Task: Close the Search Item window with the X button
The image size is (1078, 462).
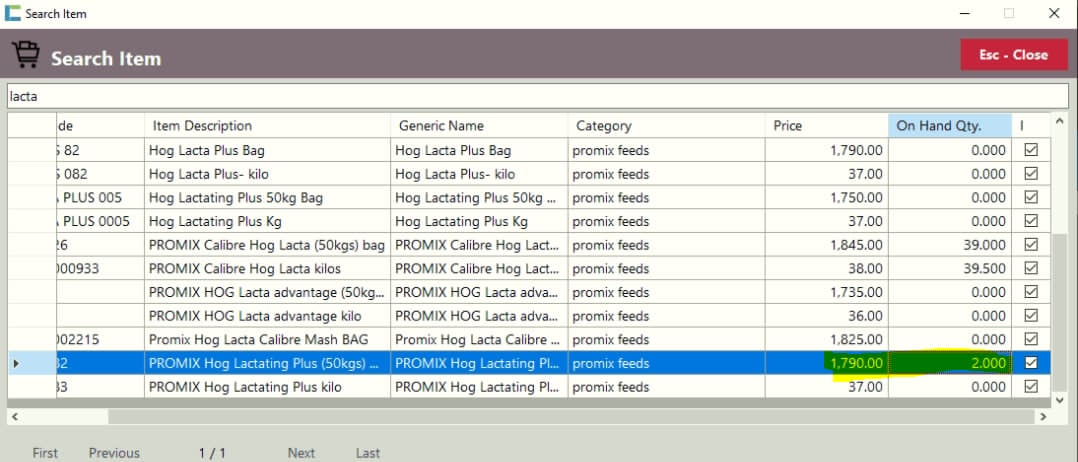Action: (x=1053, y=13)
